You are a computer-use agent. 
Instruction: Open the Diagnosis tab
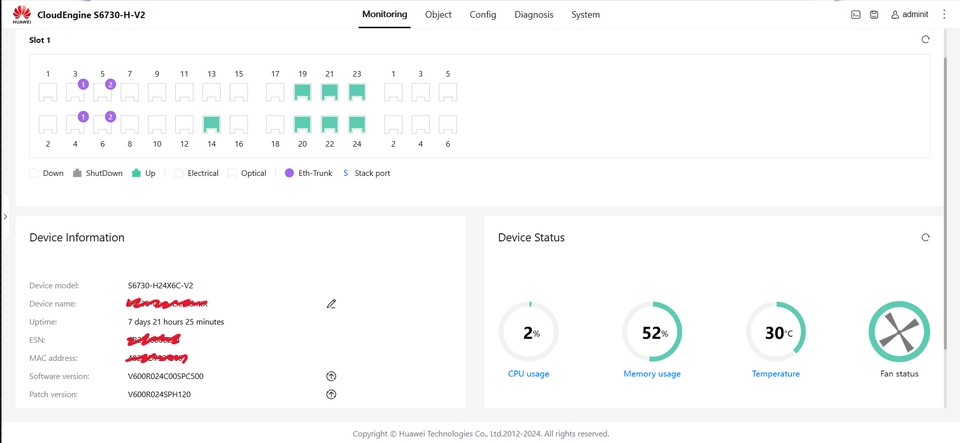(534, 15)
